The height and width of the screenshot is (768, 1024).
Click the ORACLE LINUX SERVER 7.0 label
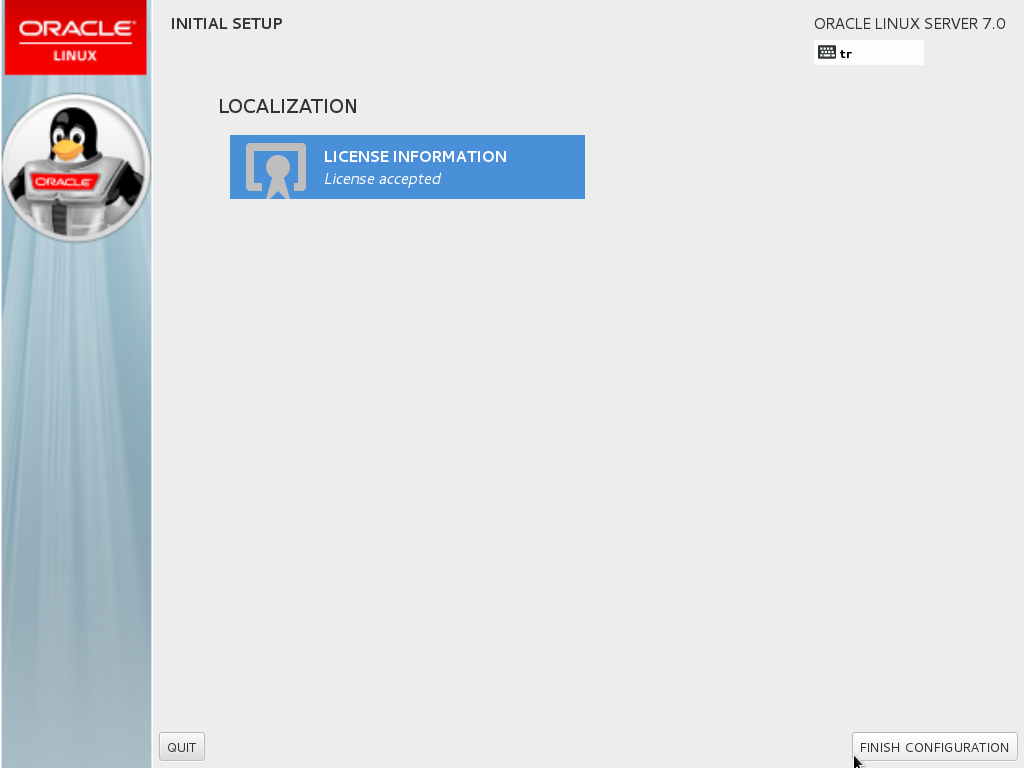click(x=909, y=24)
